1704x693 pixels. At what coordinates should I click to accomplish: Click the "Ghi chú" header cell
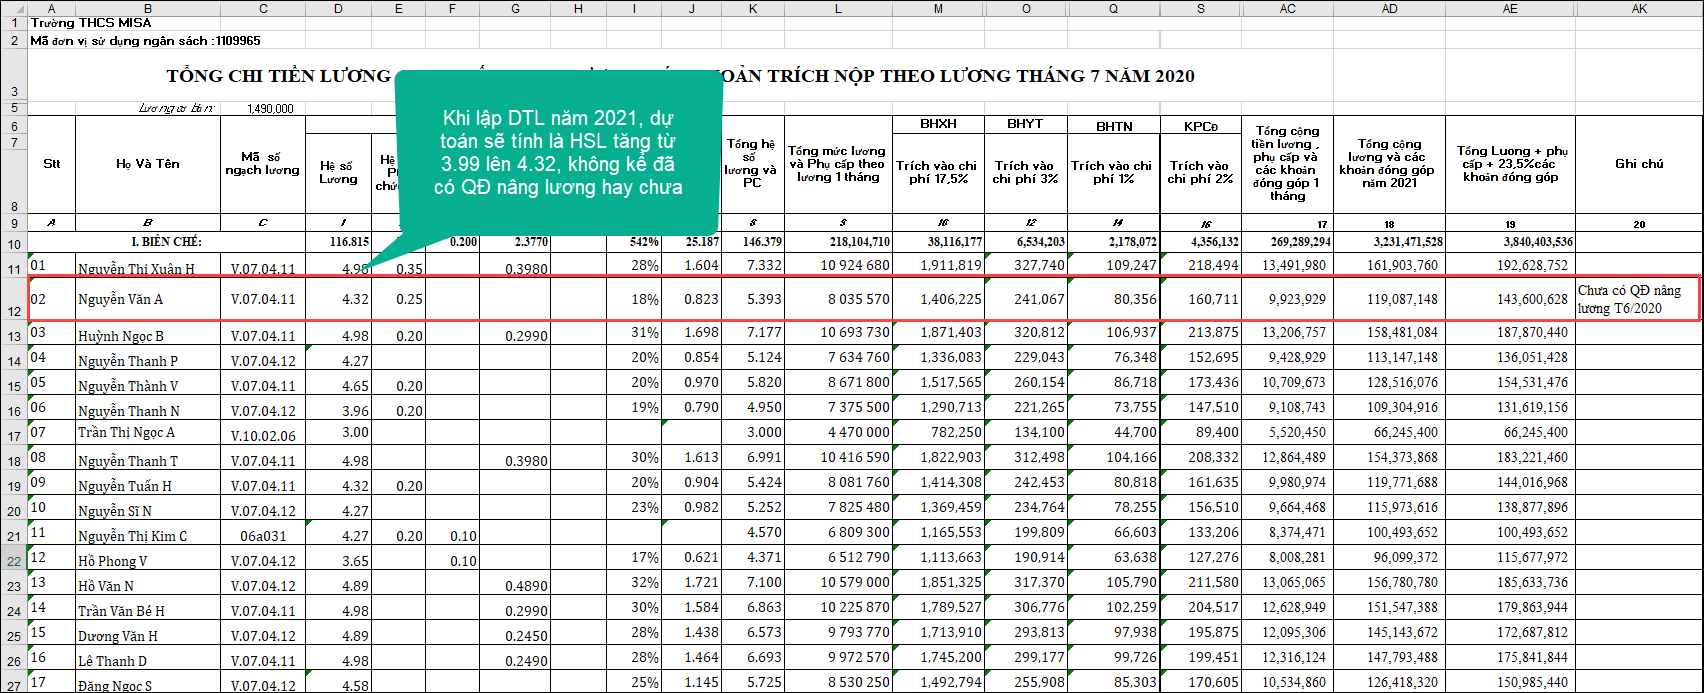pos(1639,164)
